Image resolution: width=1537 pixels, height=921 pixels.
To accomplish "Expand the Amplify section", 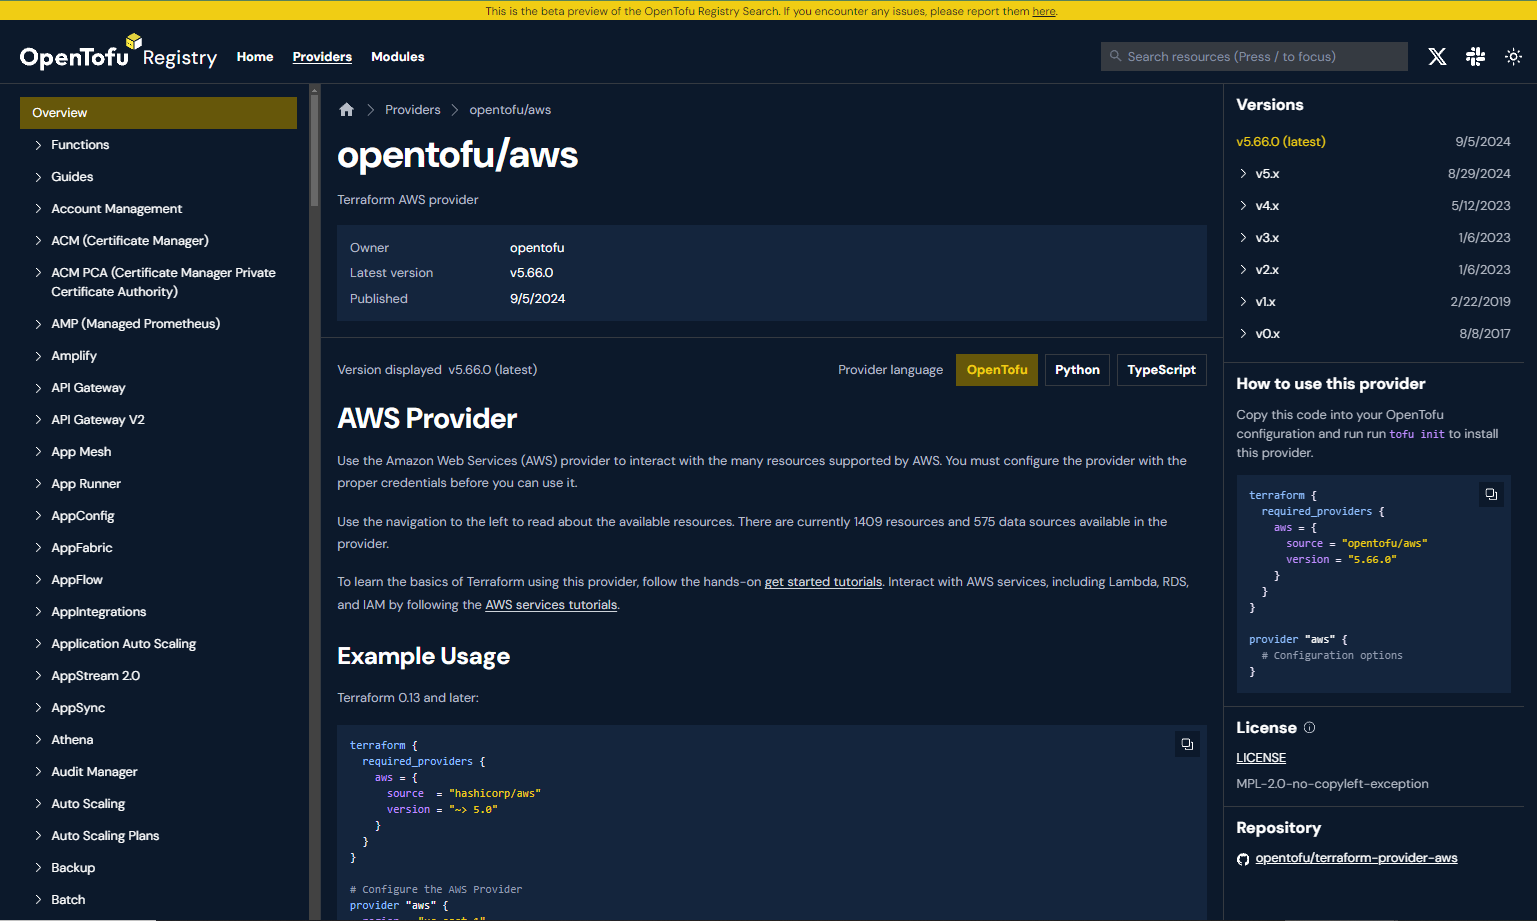I will pyautogui.click(x=74, y=356).
